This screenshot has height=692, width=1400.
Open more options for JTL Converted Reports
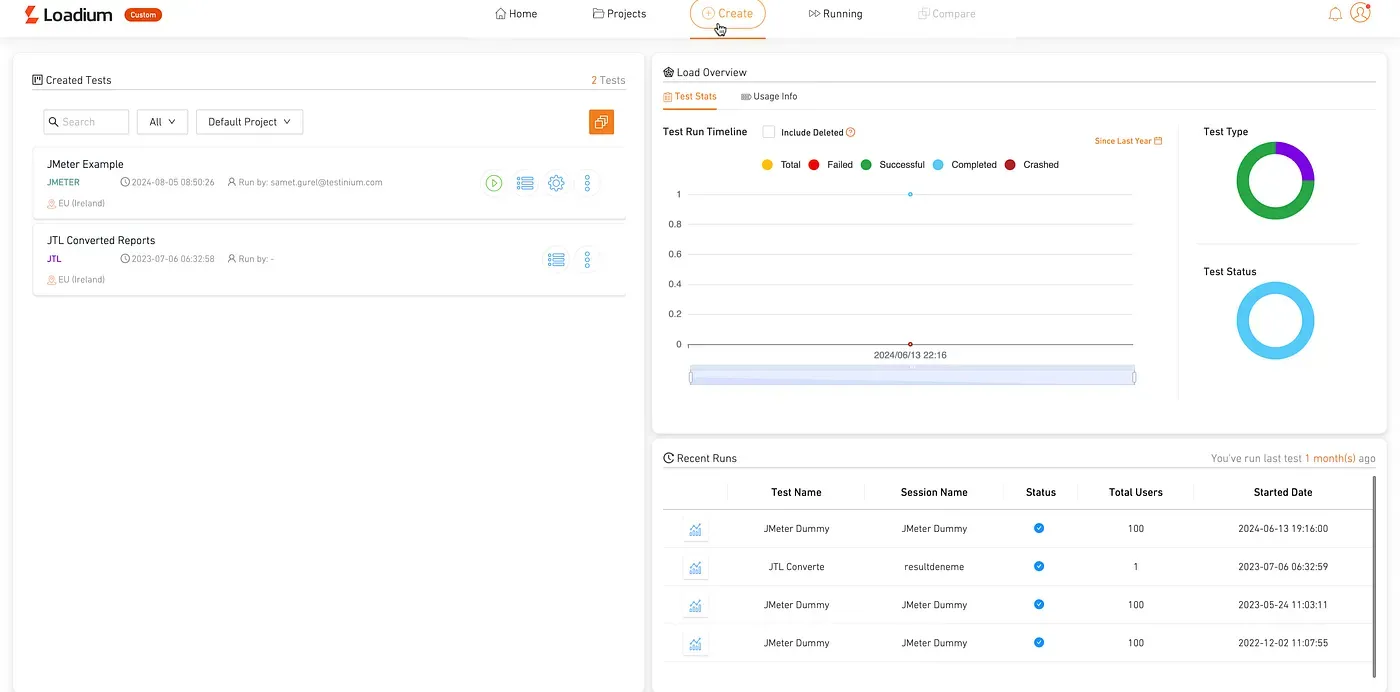[x=587, y=259]
